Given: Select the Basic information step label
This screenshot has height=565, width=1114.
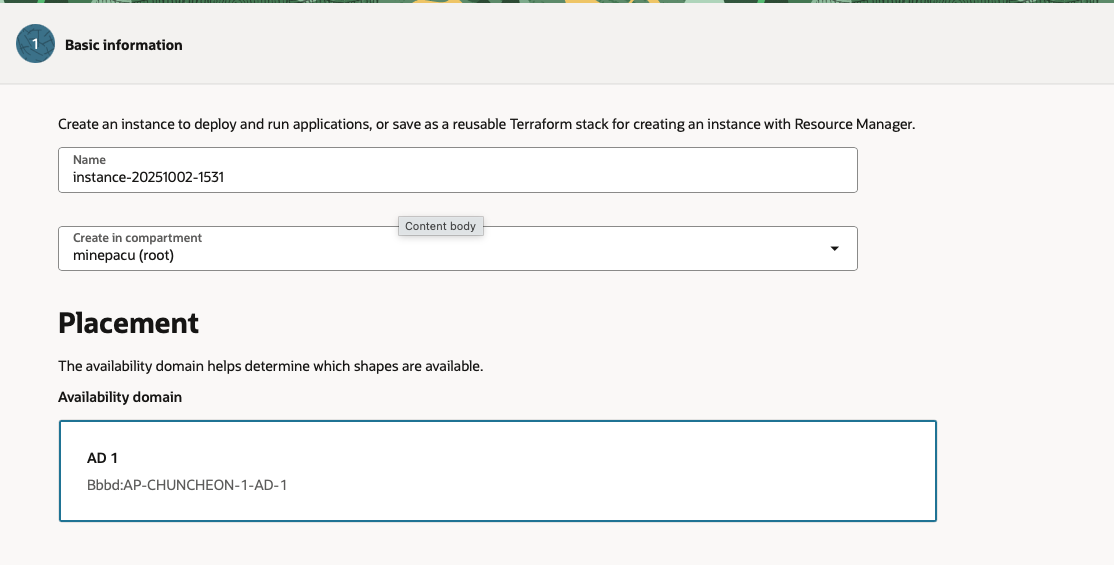Looking at the screenshot, I should (124, 45).
